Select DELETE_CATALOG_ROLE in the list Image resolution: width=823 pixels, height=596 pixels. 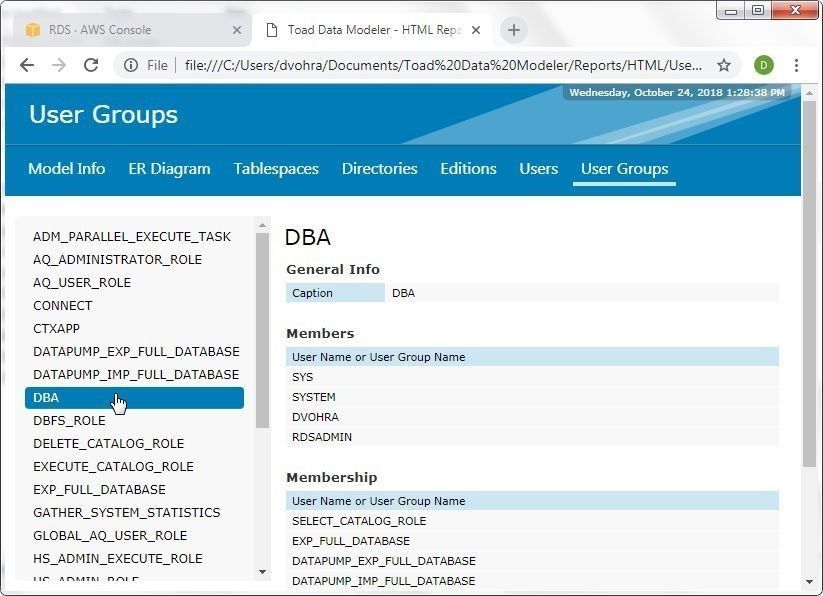108,444
